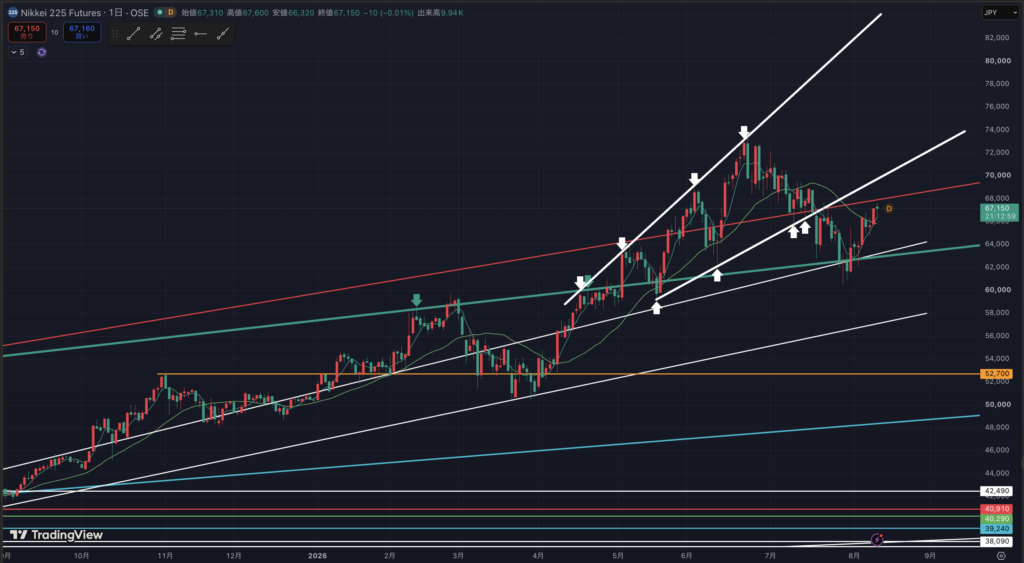
Task: Click the 5月 time axis label
Action: 618,556
